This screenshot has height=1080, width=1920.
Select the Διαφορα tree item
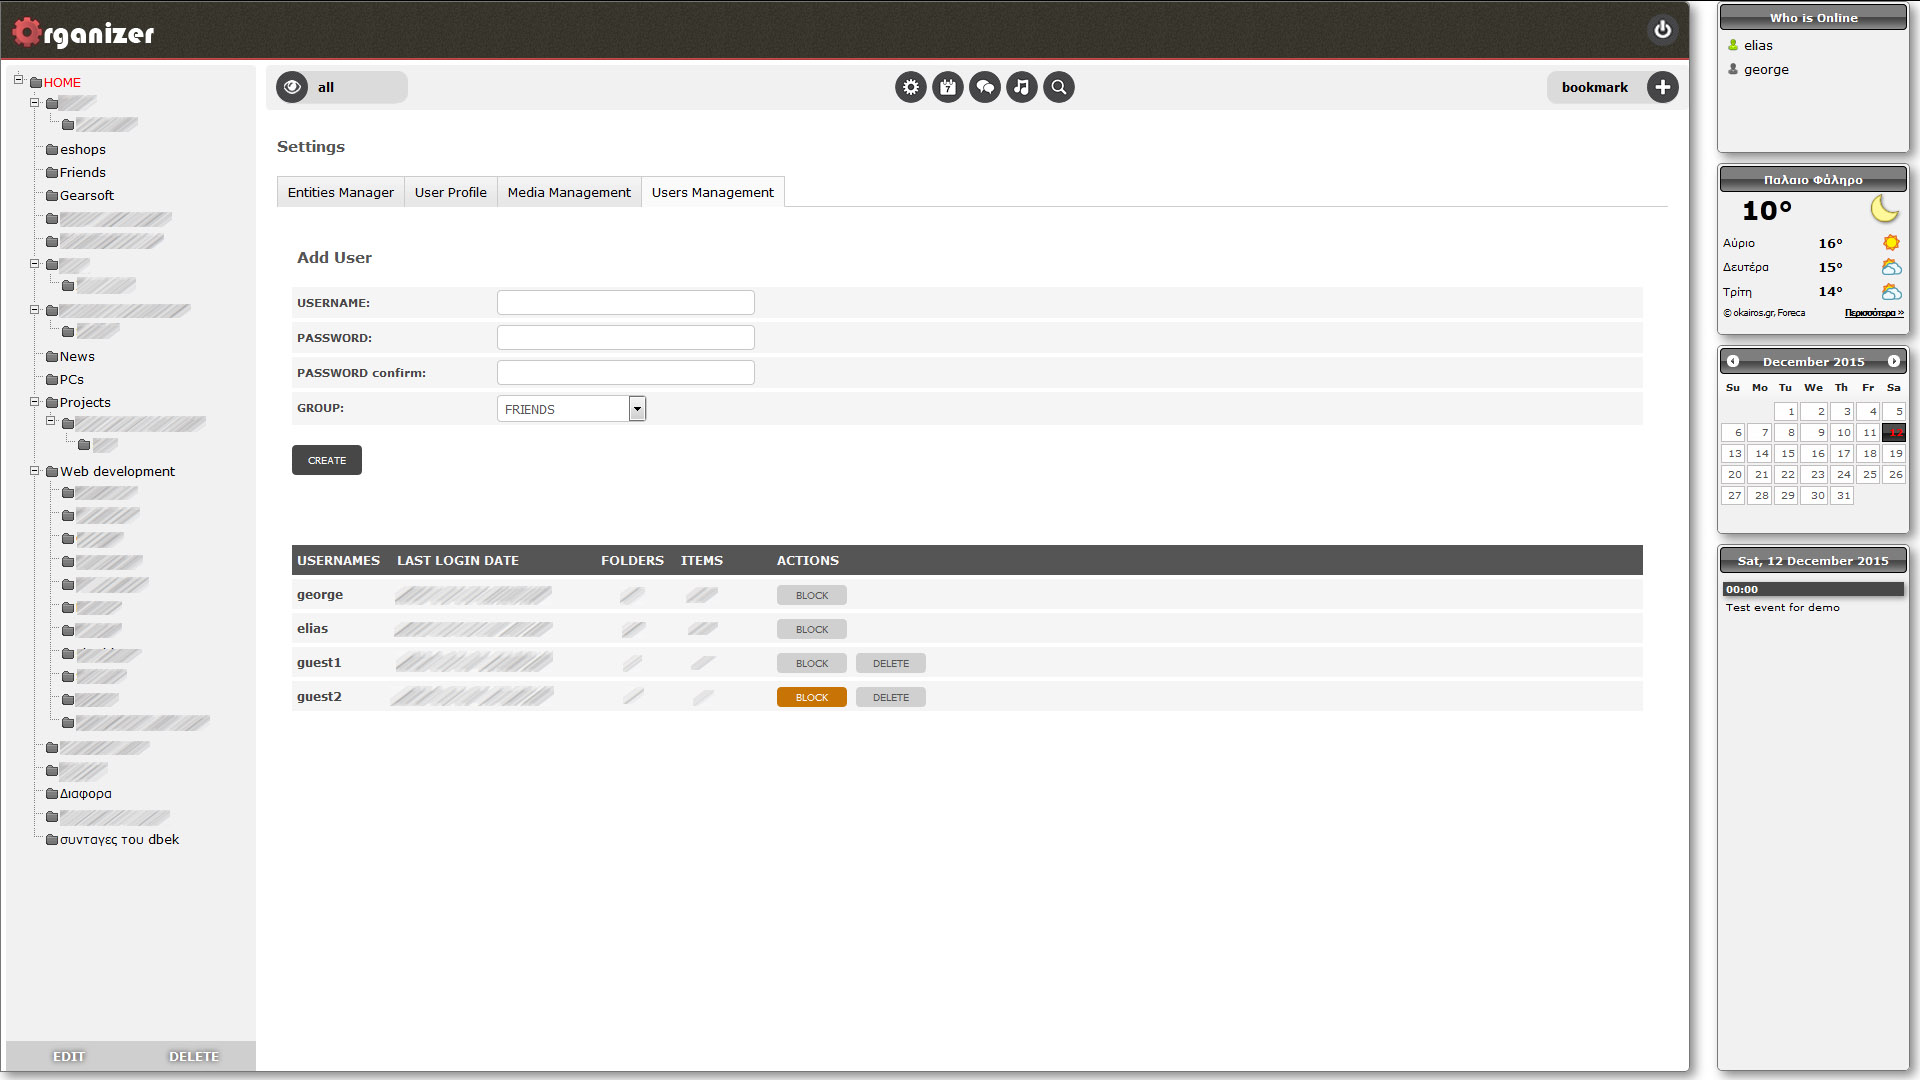click(x=85, y=793)
